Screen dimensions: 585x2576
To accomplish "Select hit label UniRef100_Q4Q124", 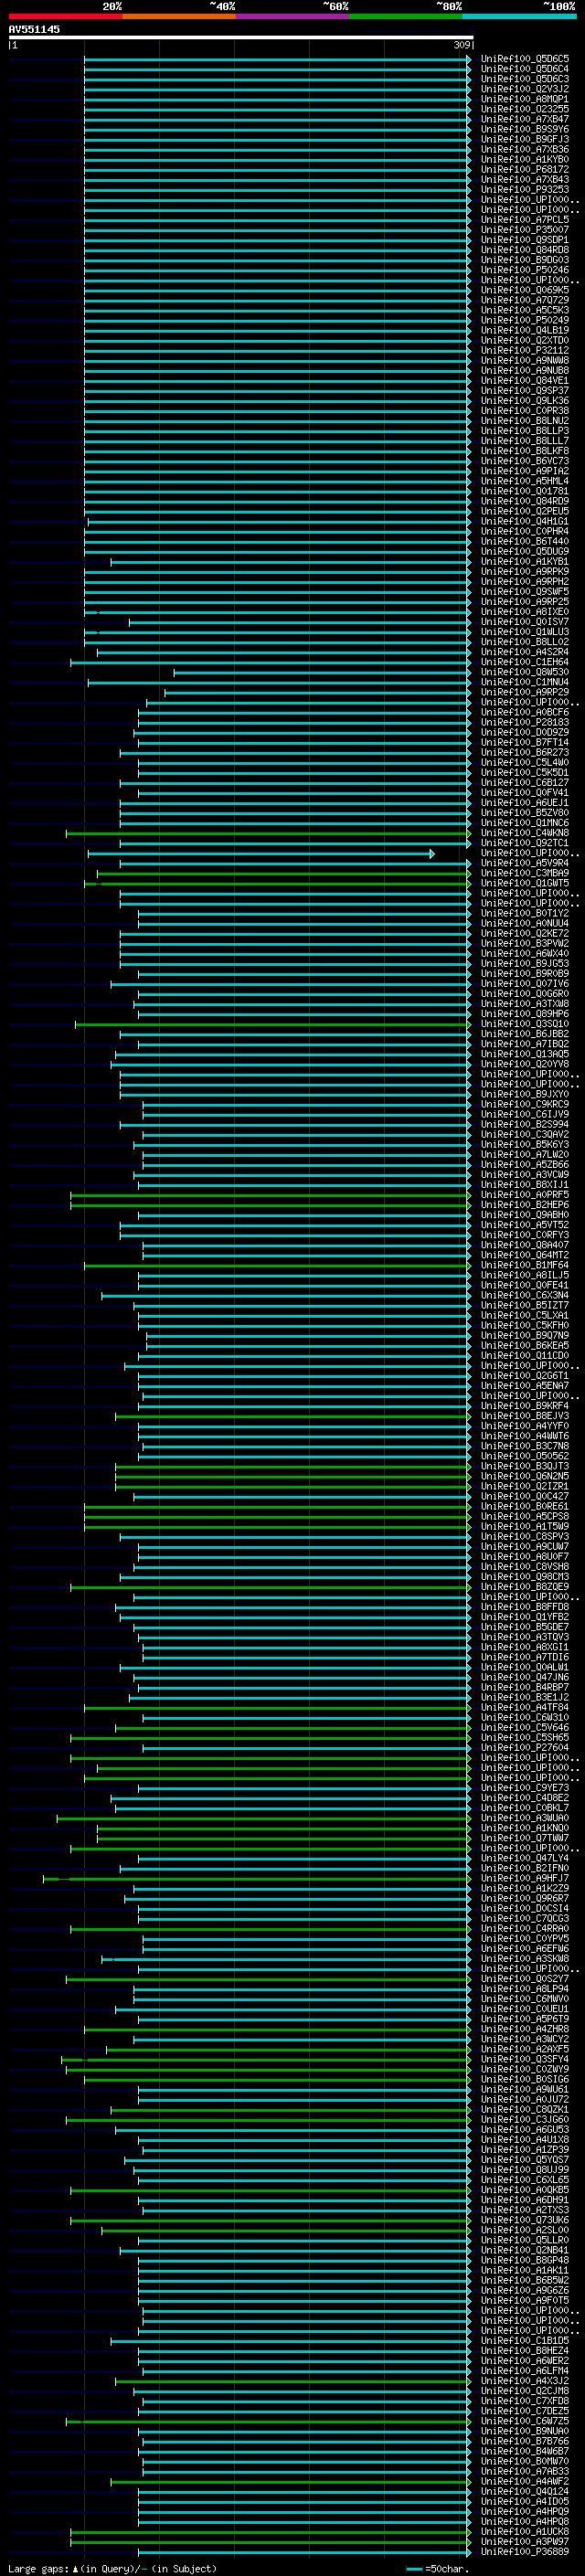I will pos(525,2491).
